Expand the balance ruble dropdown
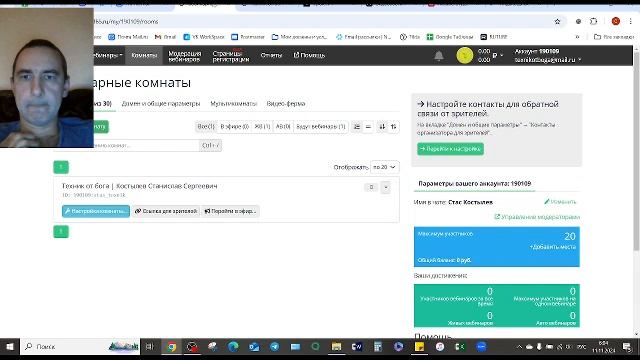This screenshot has height=360, width=640. point(501,56)
